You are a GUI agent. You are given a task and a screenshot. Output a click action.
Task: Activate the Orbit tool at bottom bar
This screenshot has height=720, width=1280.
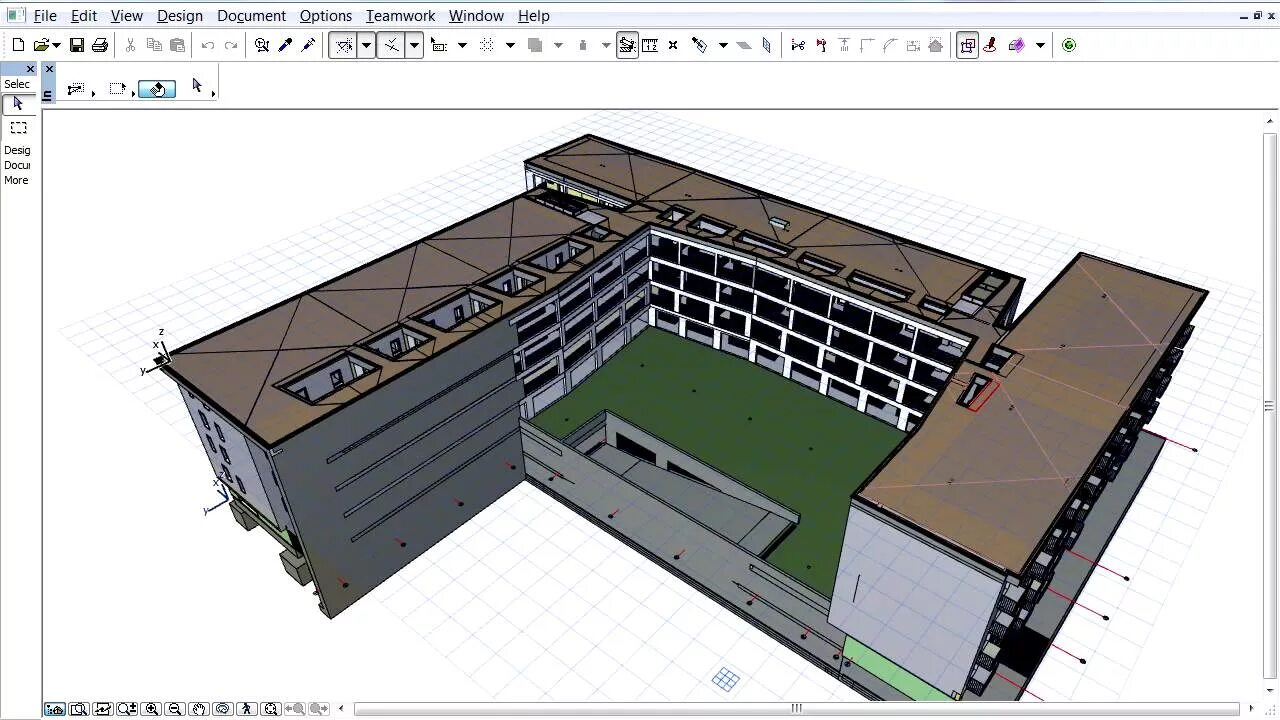[x=223, y=709]
